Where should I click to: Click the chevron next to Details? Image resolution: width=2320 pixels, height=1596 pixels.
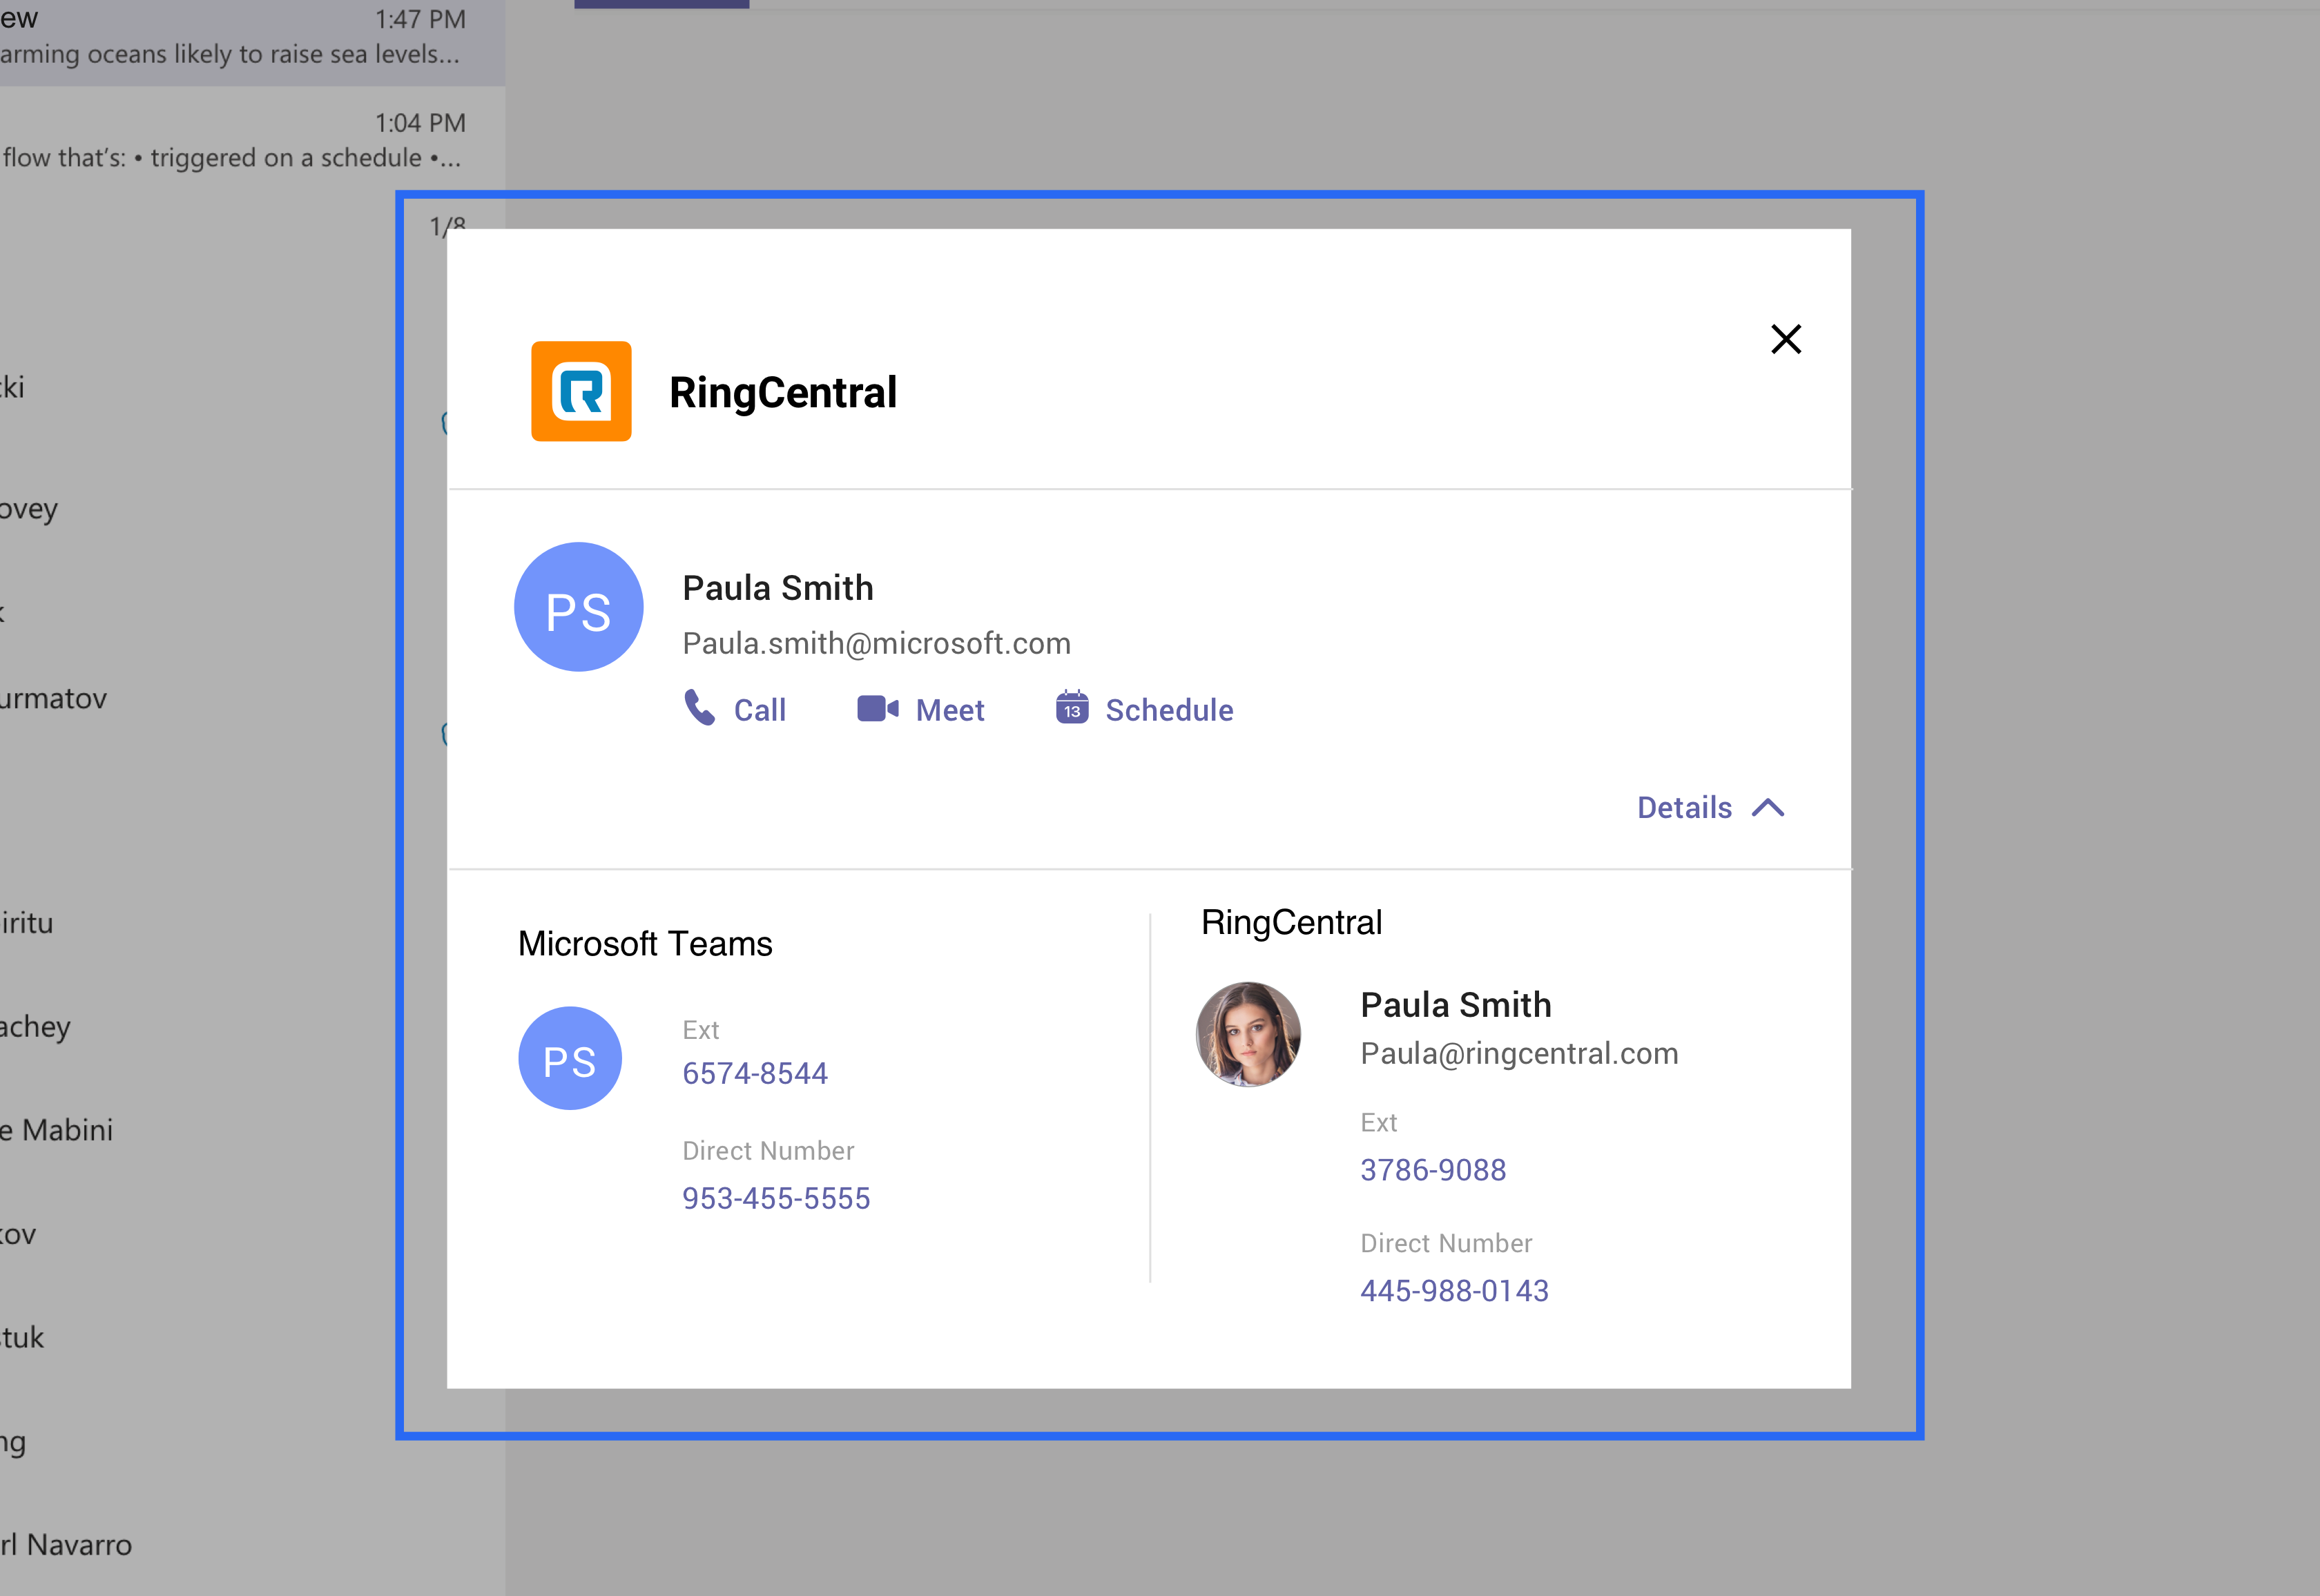pos(1768,807)
